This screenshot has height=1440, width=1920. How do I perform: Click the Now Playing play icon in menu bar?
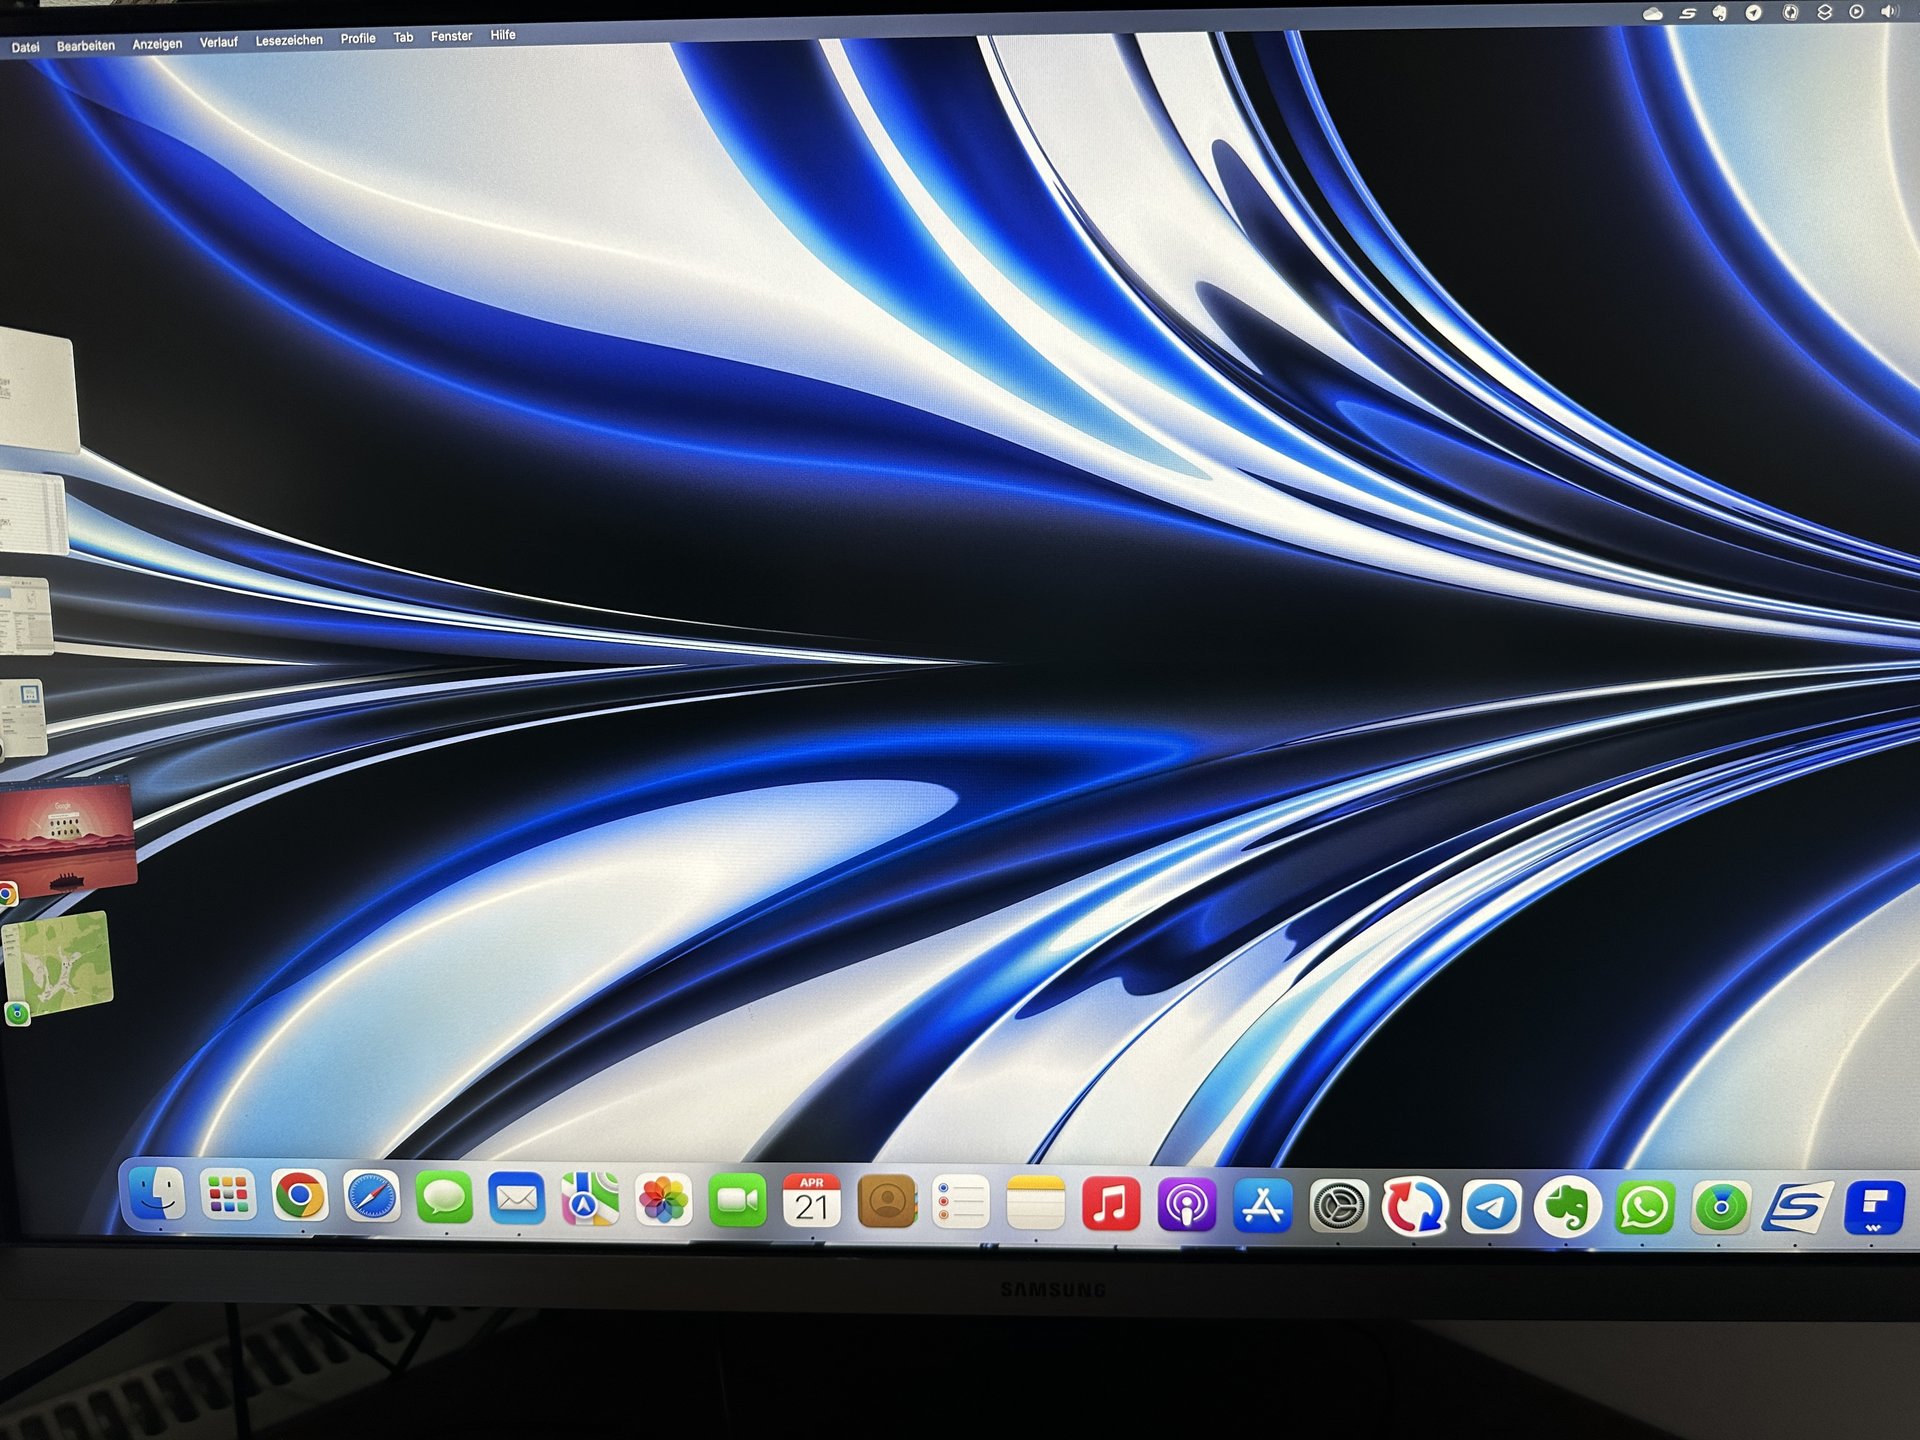point(1857,12)
